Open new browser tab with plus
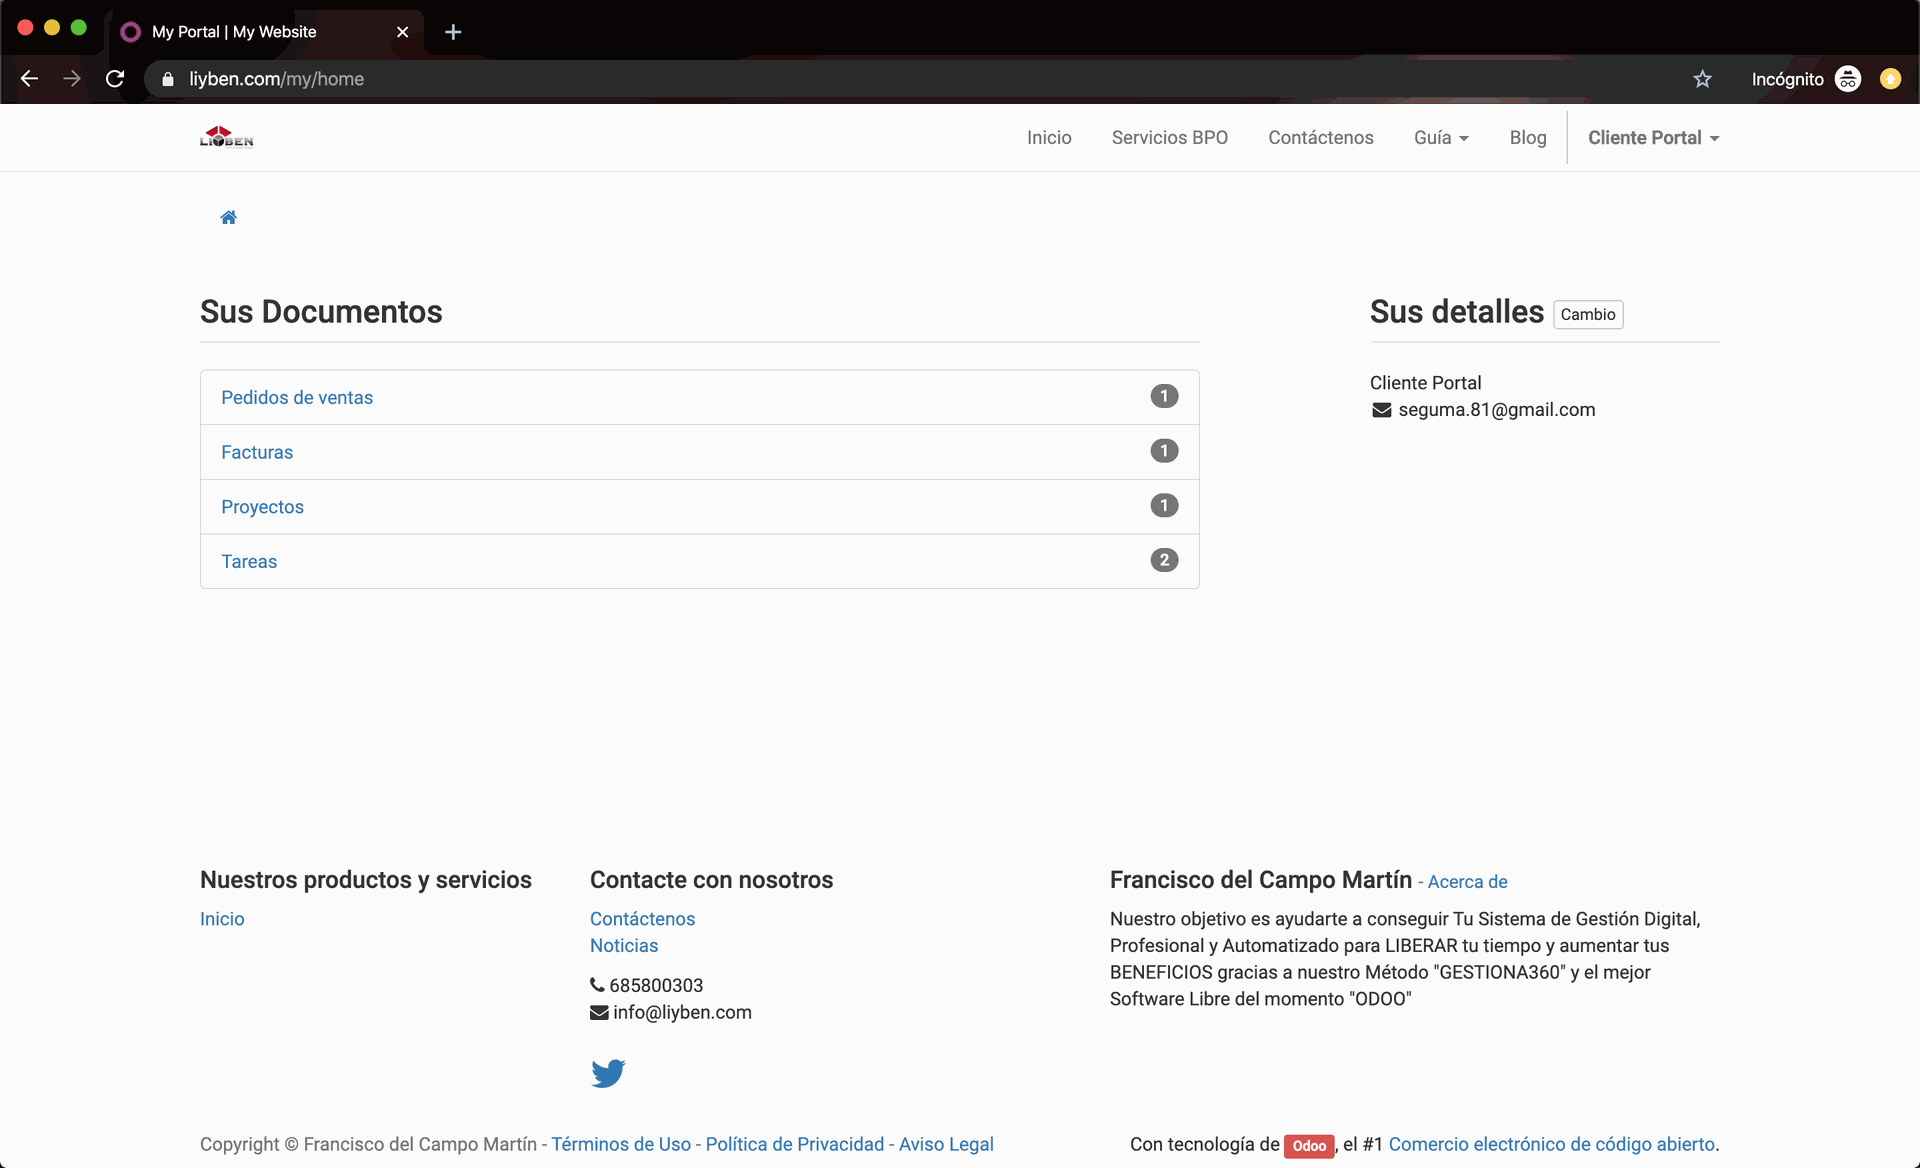 (x=453, y=32)
